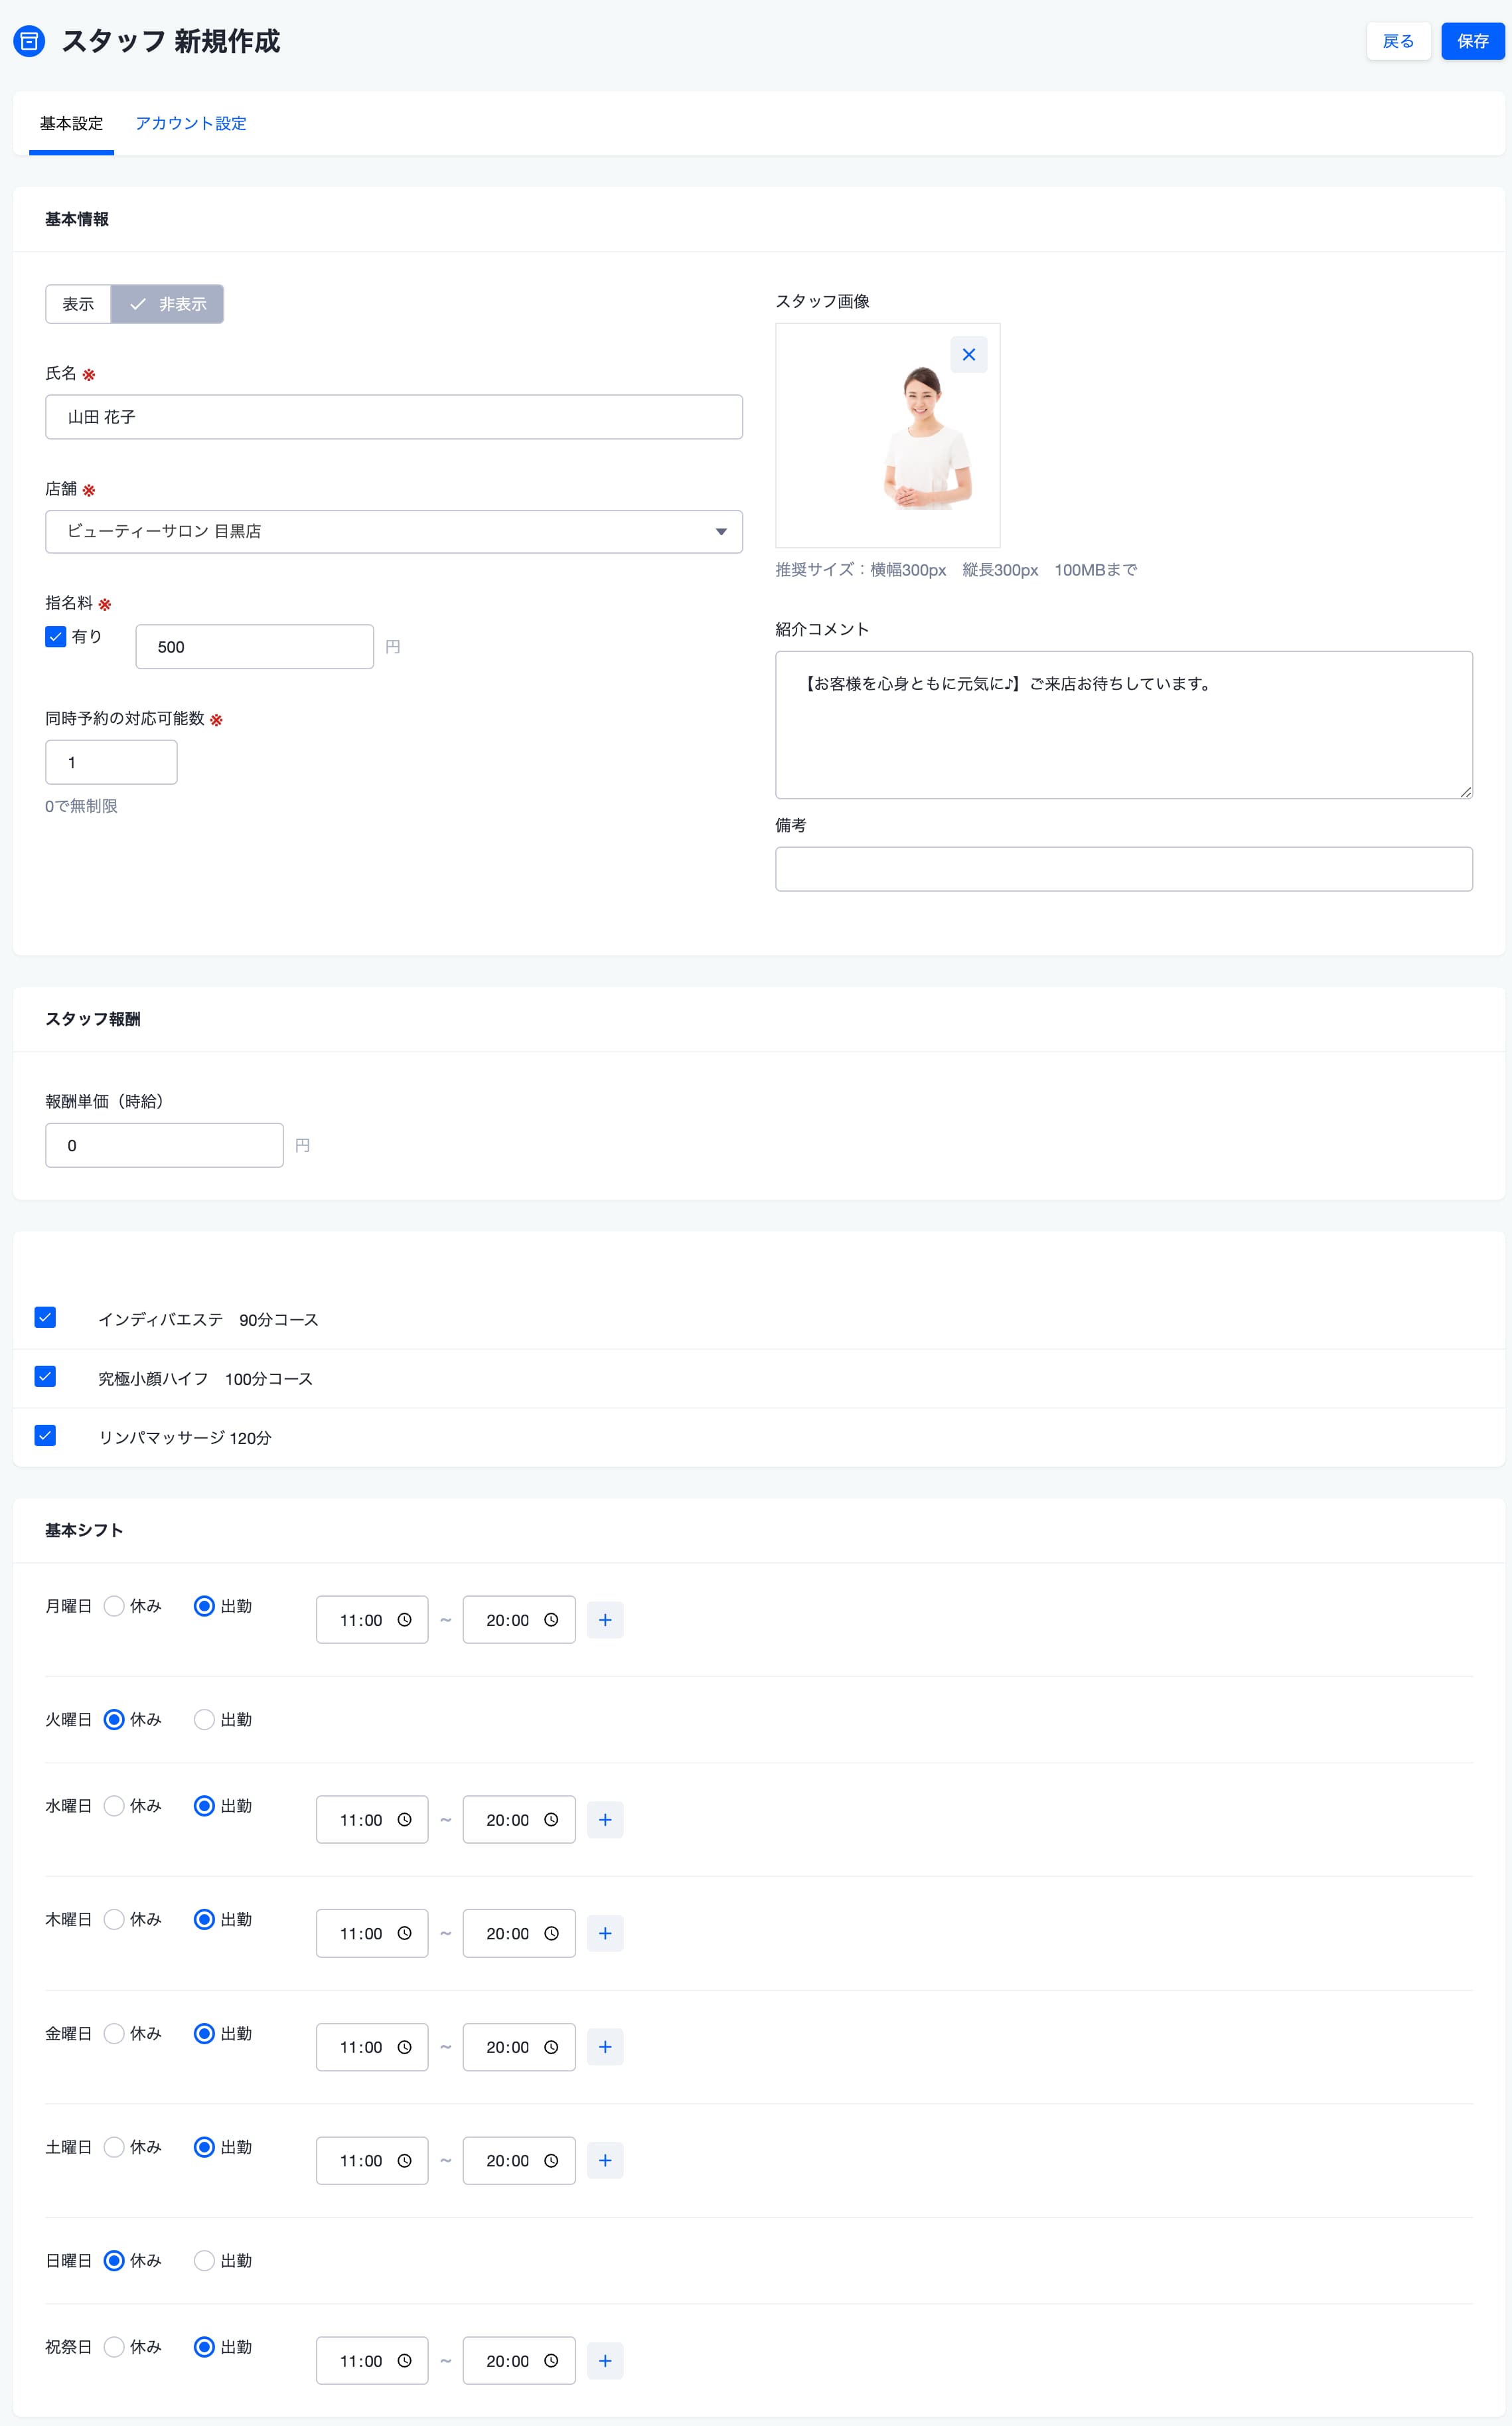Click the holiday 20:00 end time field

pos(519,2360)
